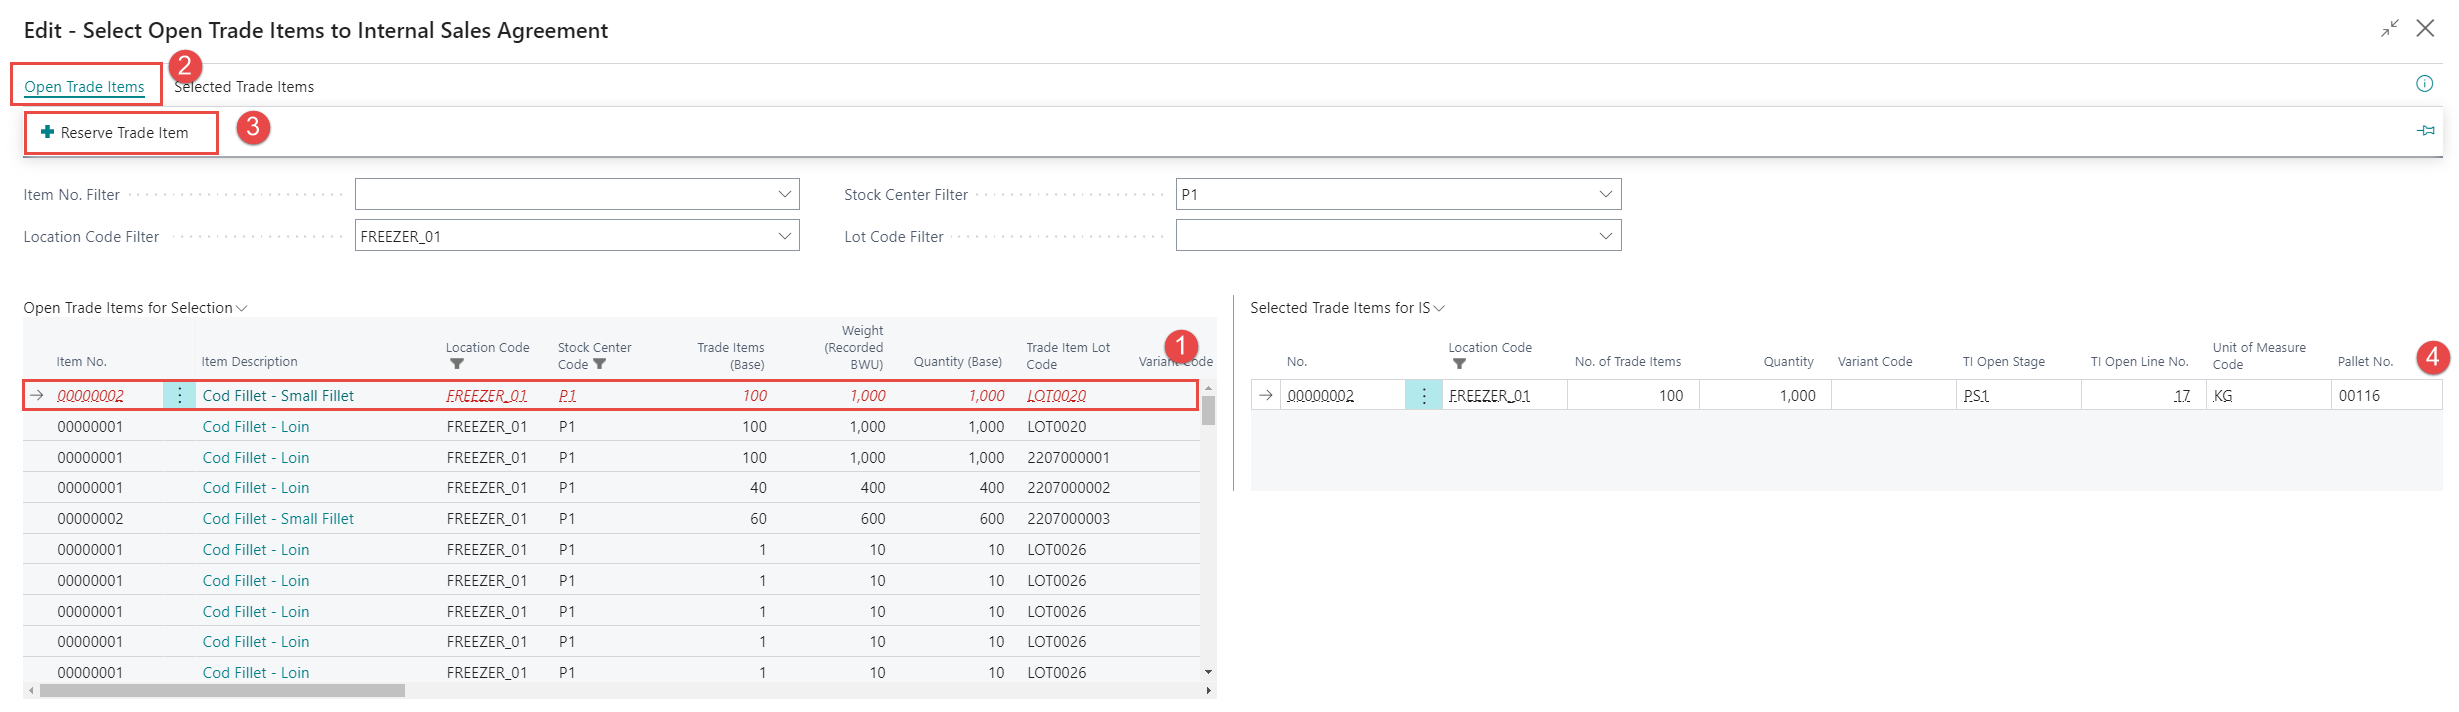Open the three-dot menu in the Selected Trade Items row
The image size is (2459, 712).
point(1423,396)
